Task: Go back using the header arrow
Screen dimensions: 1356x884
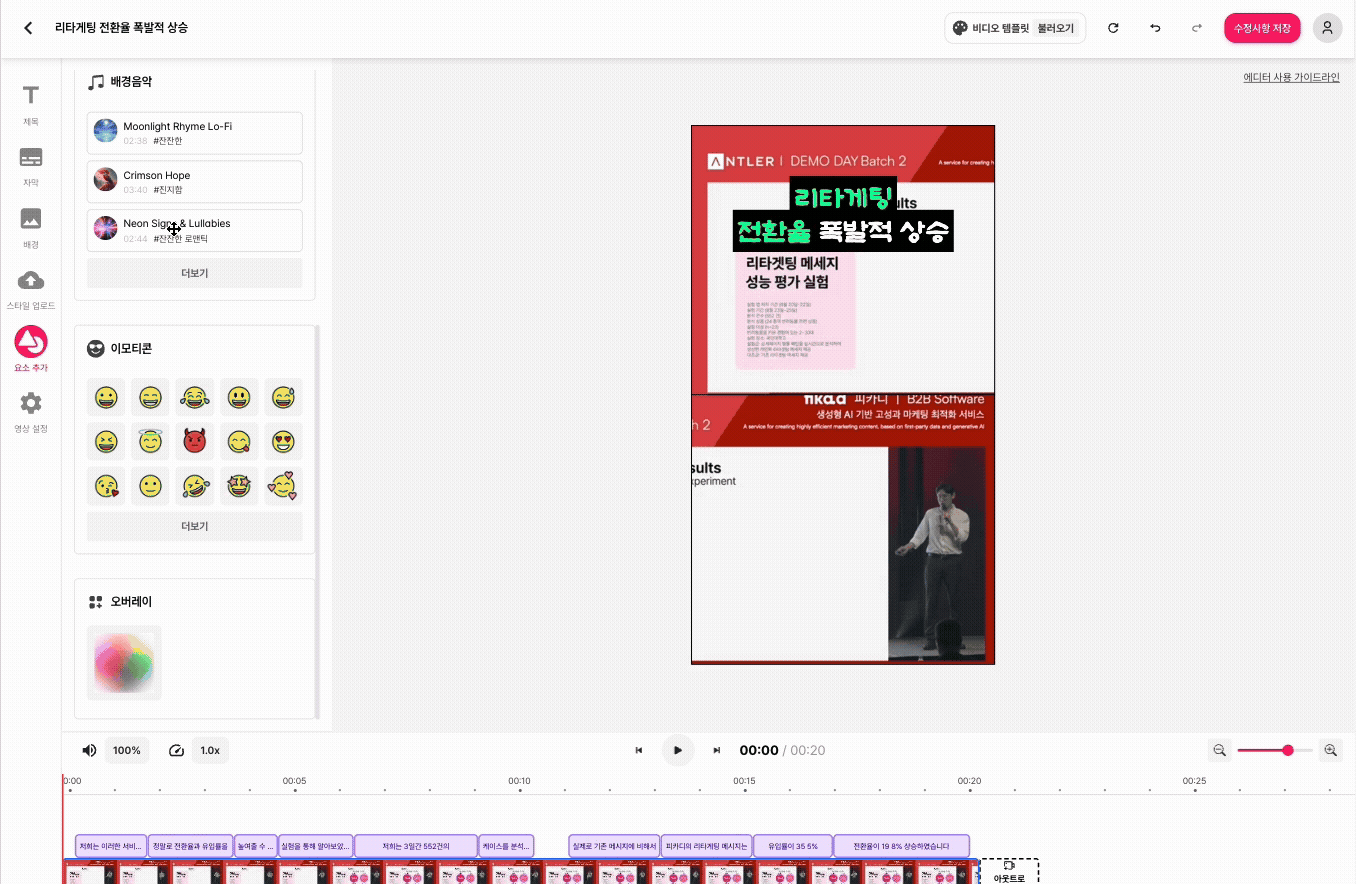Action: pyautogui.click(x=28, y=28)
